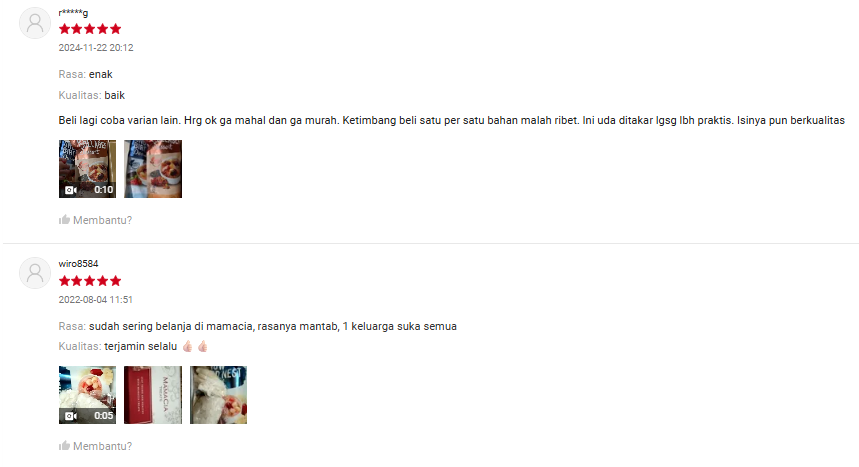Click the Membantu? link under second review
859x467 pixels.
(x=102, y=446)
